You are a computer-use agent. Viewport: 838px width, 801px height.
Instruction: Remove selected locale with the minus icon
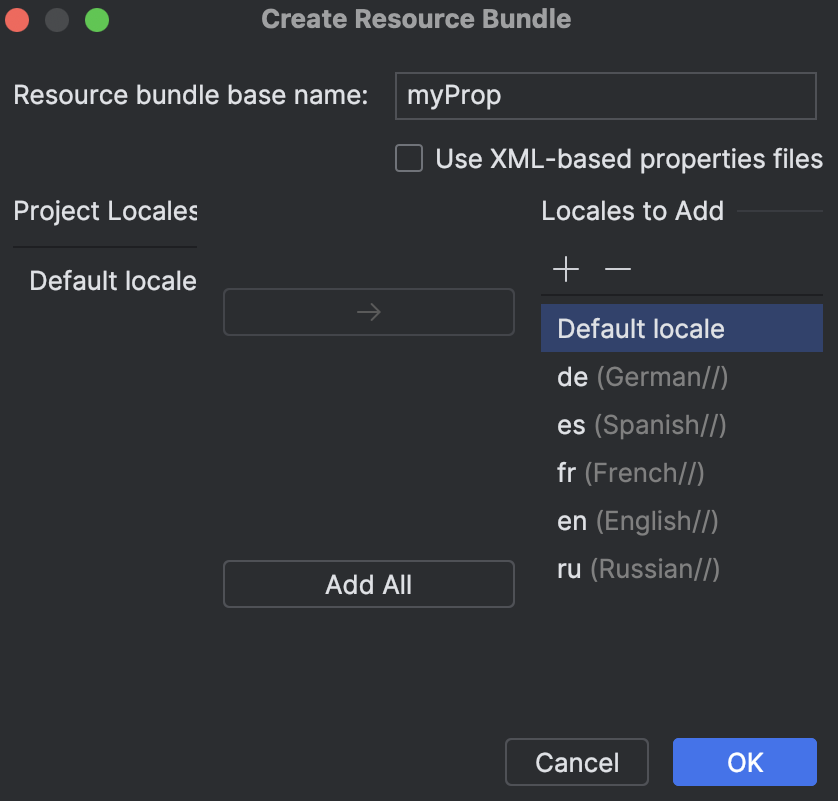617,269
